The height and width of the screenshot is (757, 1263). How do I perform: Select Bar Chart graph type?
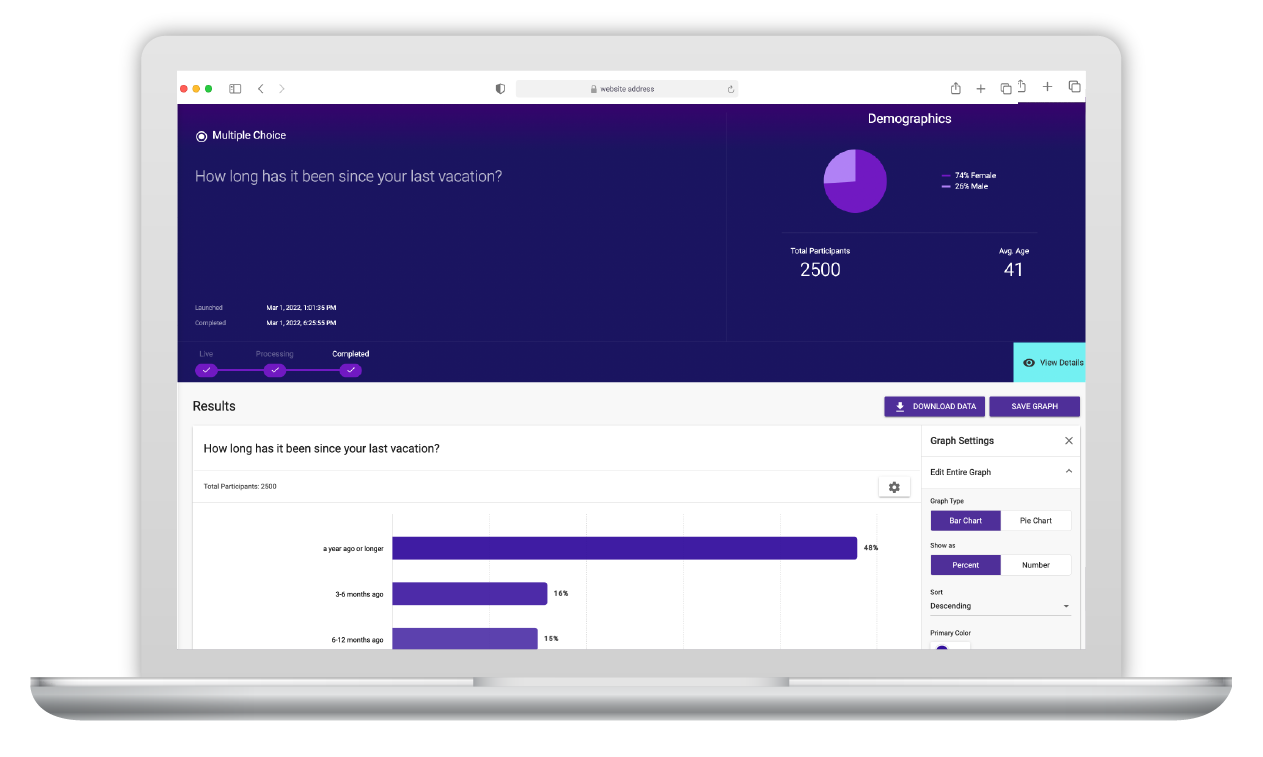tap(966, 521)
